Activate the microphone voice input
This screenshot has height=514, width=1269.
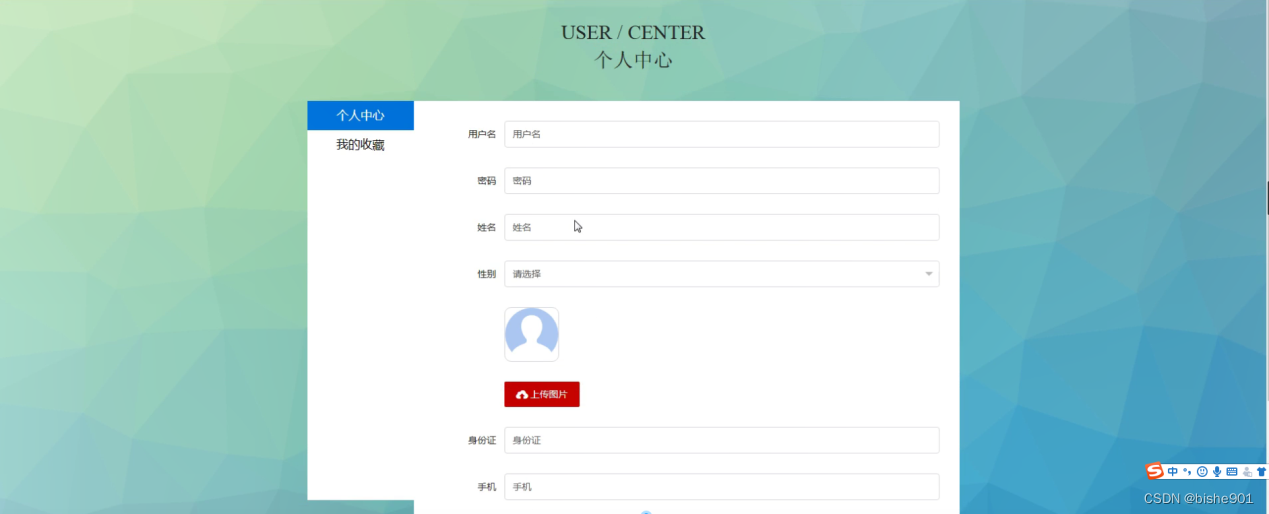click(x=1217, y=472)
